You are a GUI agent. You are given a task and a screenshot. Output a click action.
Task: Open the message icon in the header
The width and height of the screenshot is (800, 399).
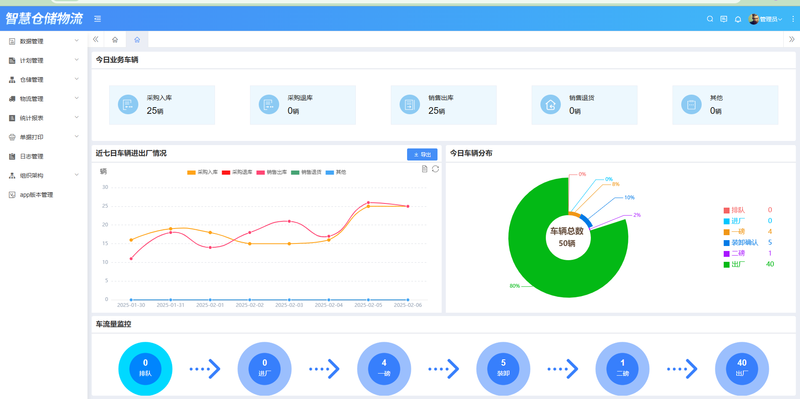pyautogui.click(x=723, y=19)
